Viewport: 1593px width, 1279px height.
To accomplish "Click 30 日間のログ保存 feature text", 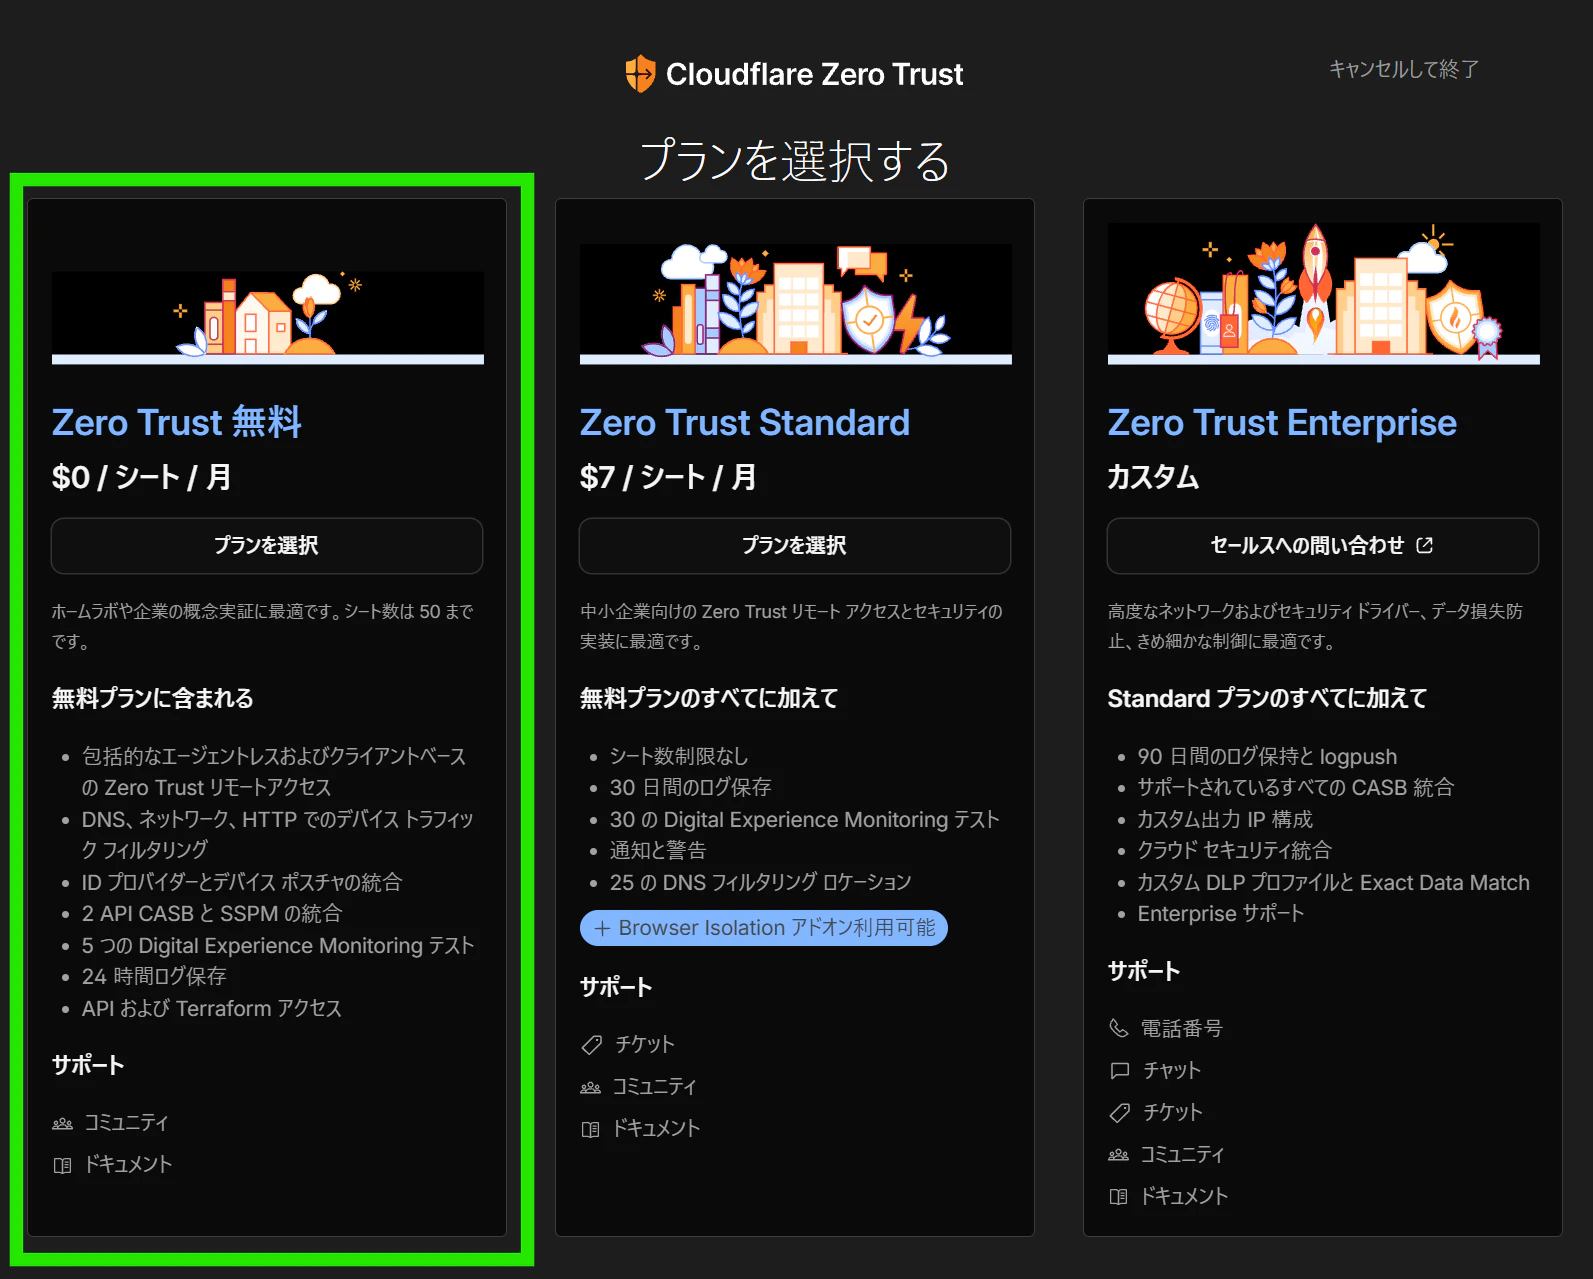I will pyautogui.click(x=691, y=788).
